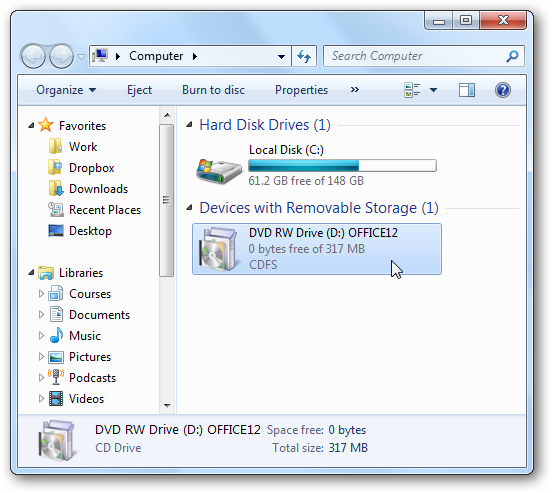Click the Help question mark icon

503,90
